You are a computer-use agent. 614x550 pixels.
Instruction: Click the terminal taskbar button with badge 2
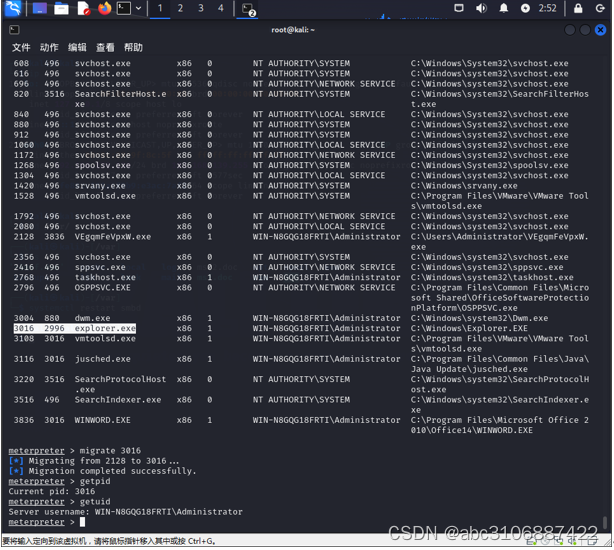pyautogui.click(x=247, y=9)
